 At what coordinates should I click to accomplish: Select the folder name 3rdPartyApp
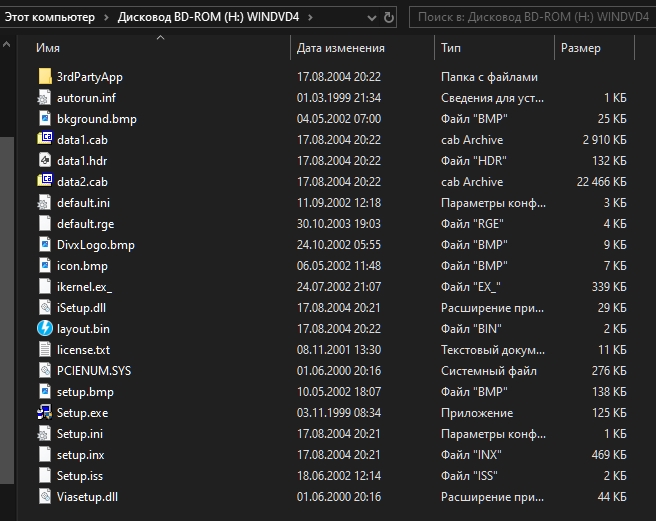90,77
